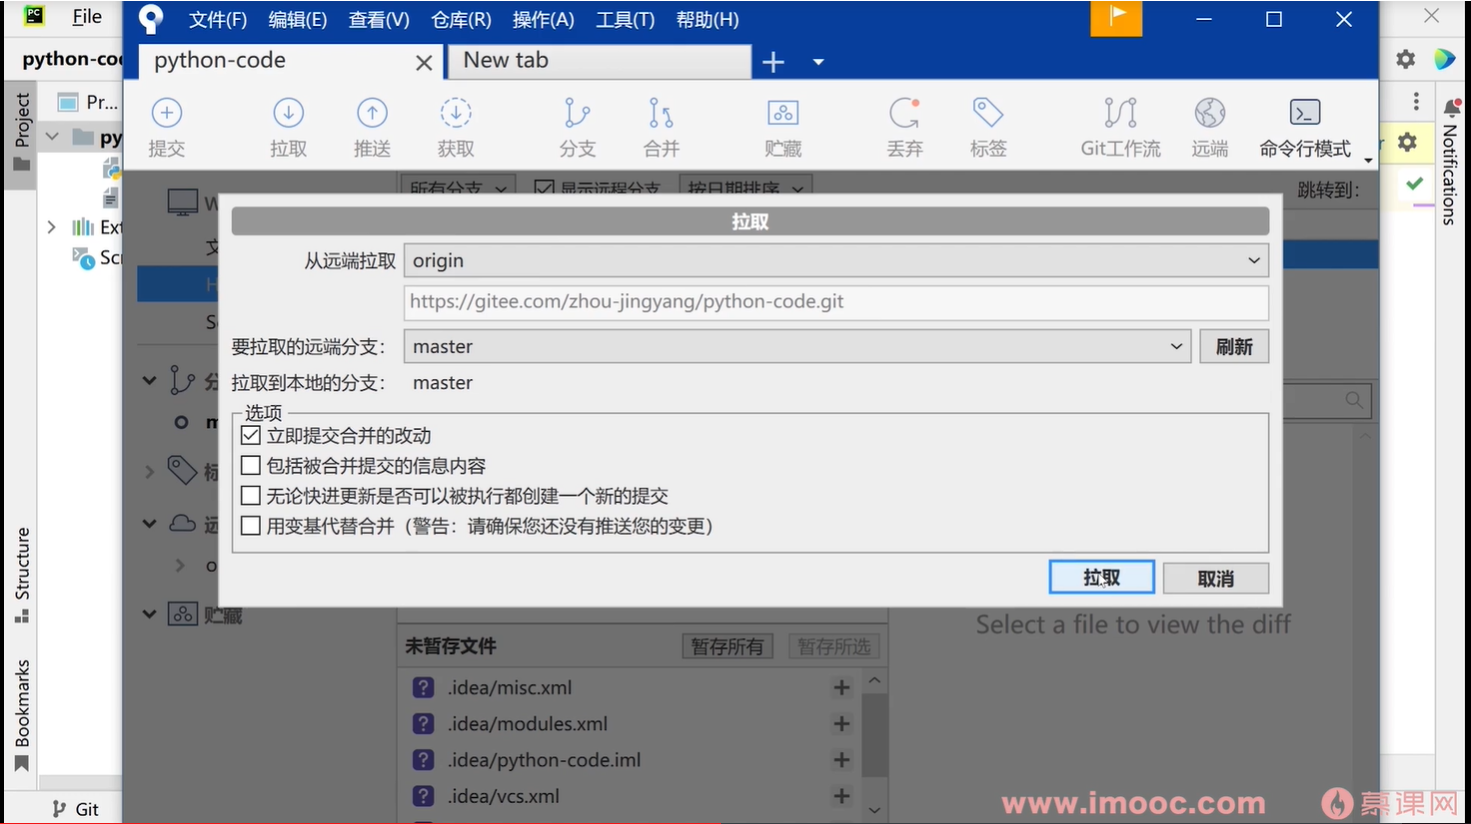This screenshot has width=1471, height=824.
Task: Uncheck 立即提交合并的改动 option
Action: point(250,435)
